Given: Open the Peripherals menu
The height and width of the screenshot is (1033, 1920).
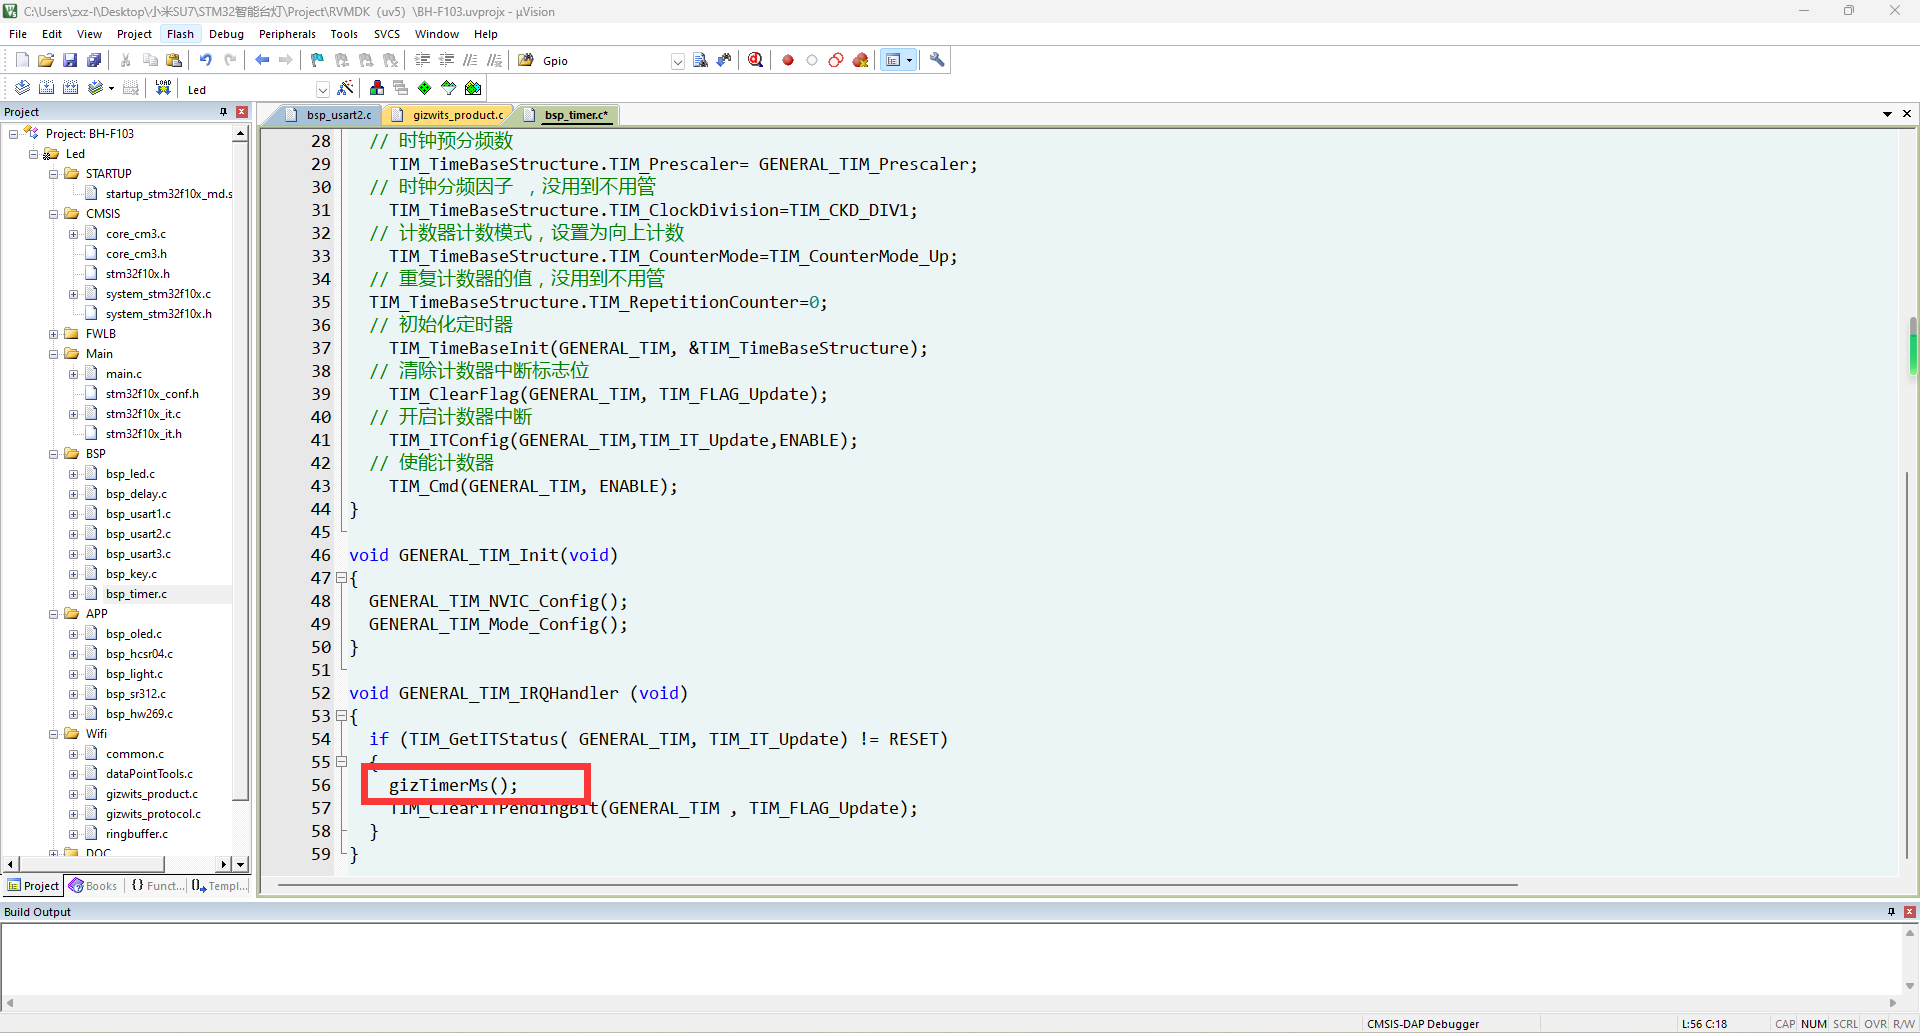Looking at the screenshot, I should (x=287, y=34).
